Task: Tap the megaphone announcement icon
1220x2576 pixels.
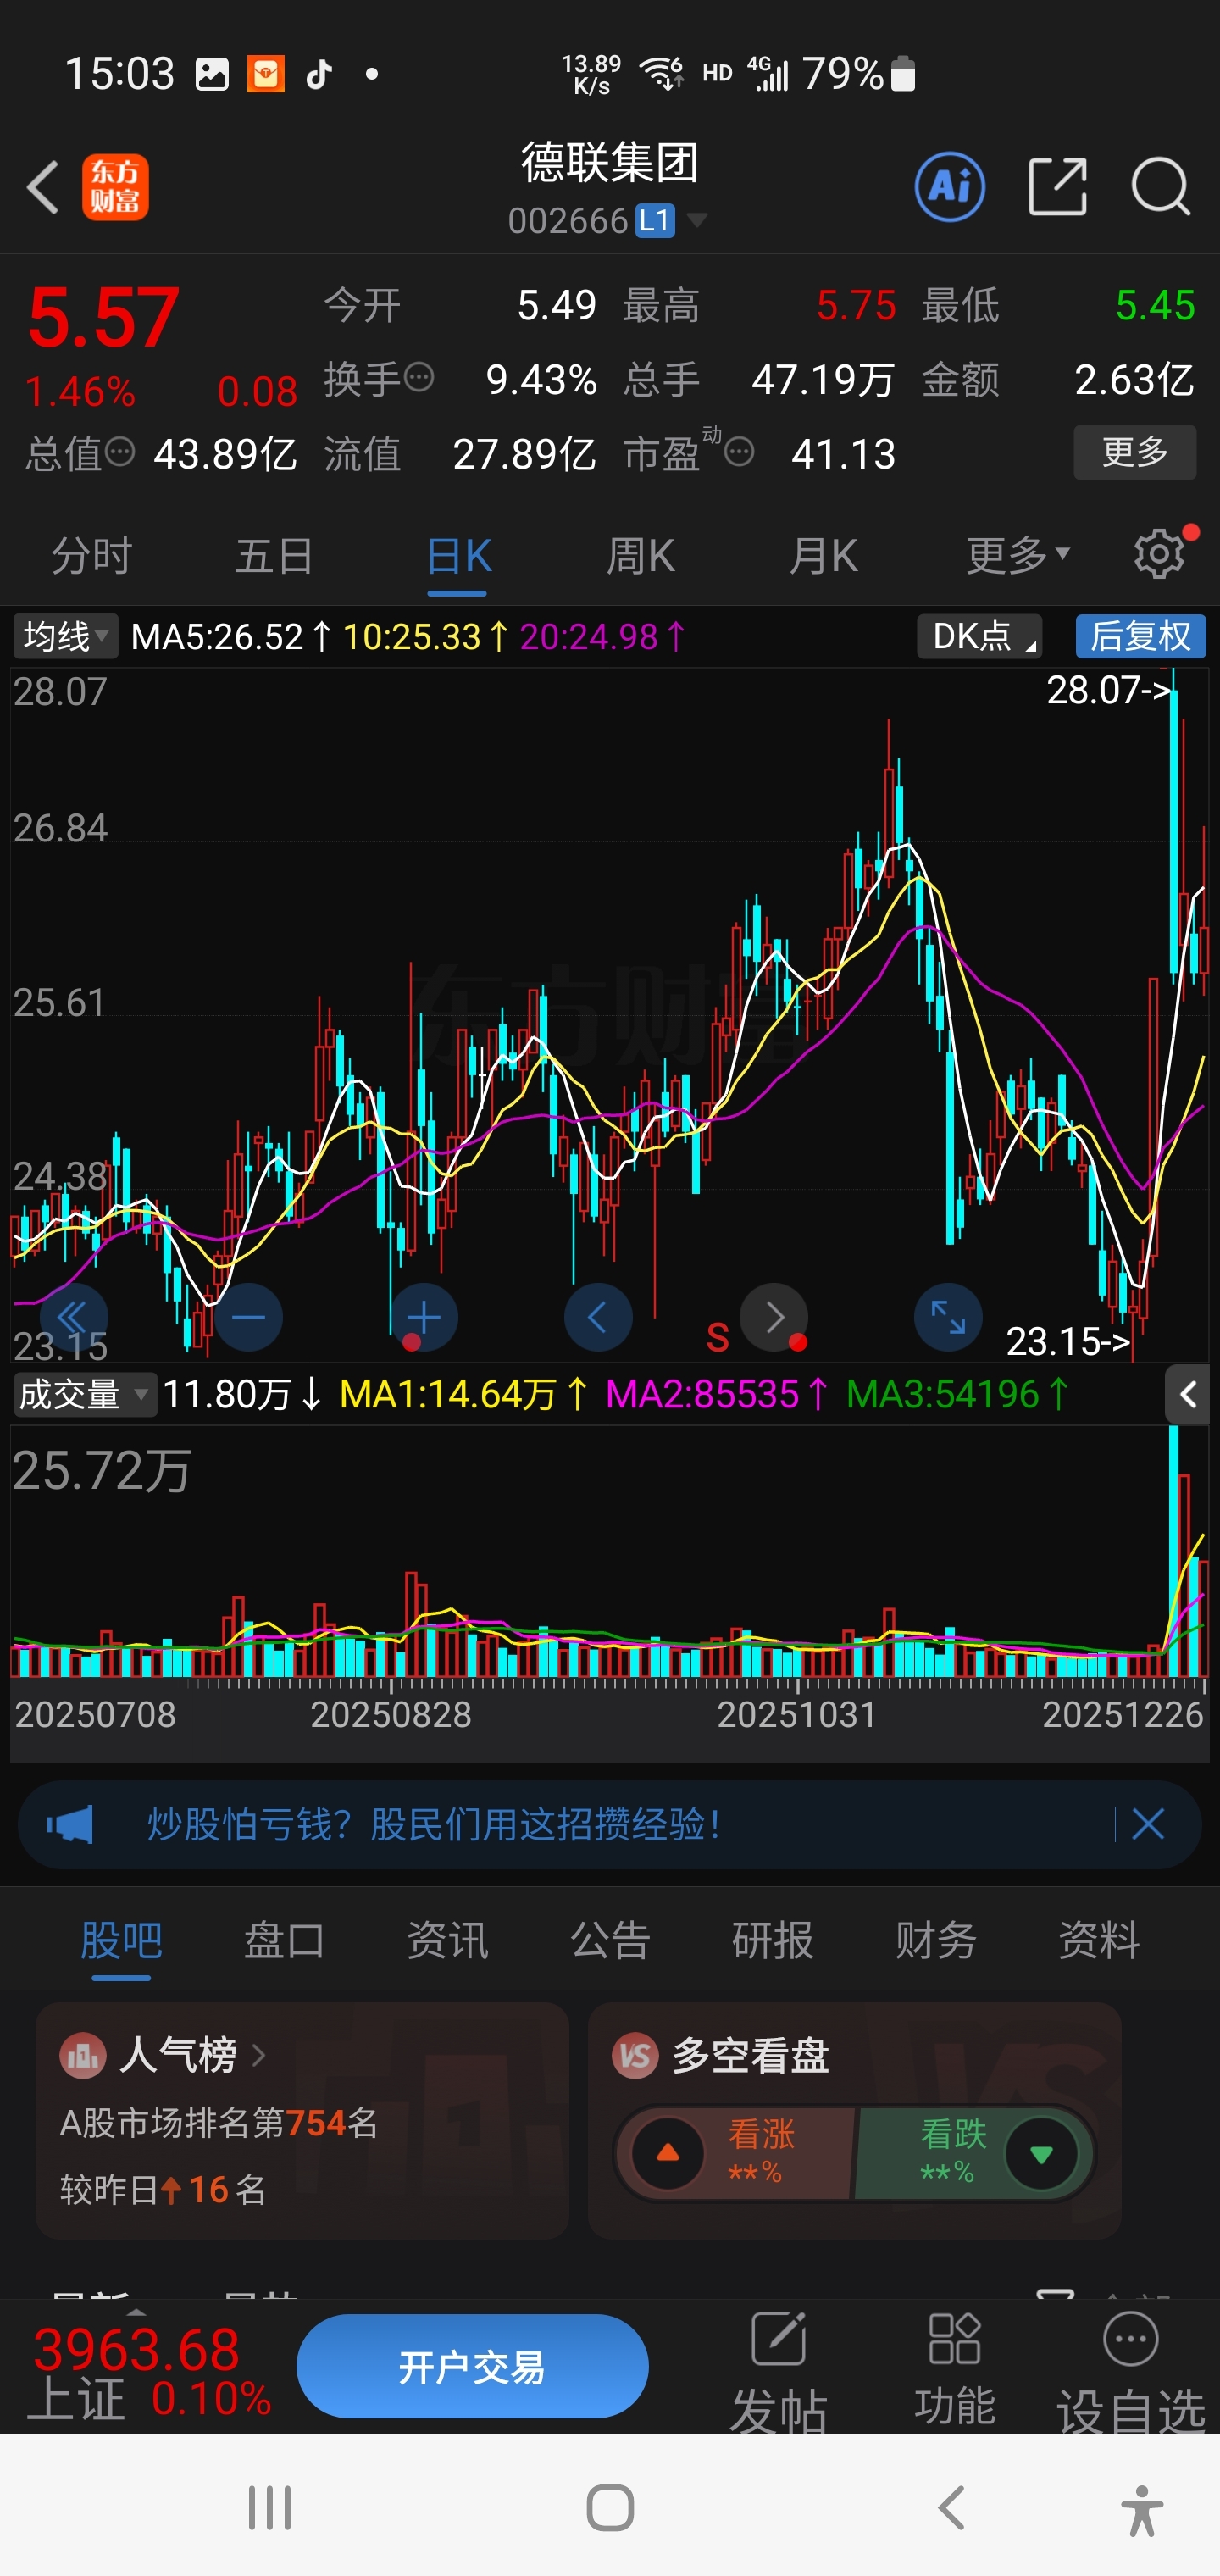Action: (x=70, y=1825)
